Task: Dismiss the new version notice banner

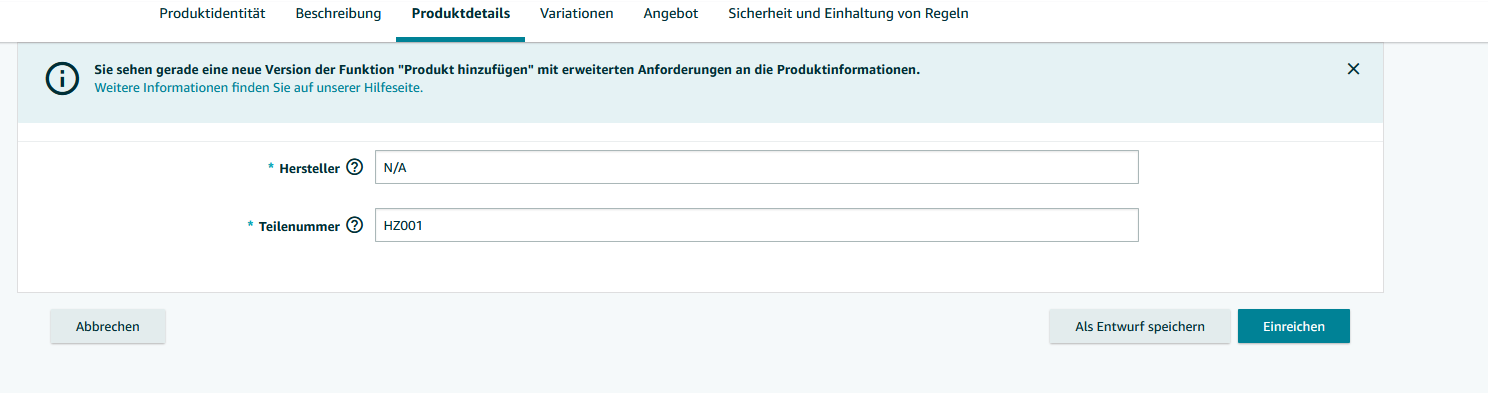Action: point(1353,69)
